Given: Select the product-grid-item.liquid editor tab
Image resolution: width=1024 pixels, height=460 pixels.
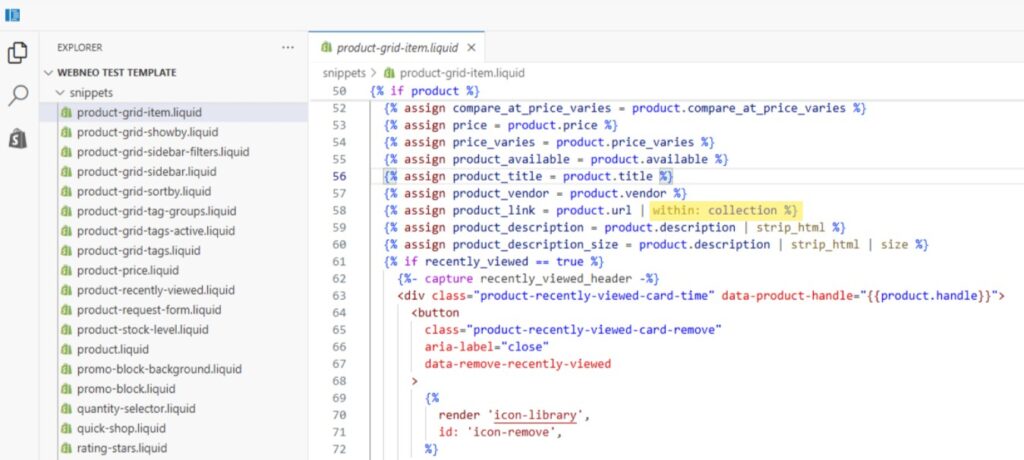Looking at the screenshot, I should (397, 47).
